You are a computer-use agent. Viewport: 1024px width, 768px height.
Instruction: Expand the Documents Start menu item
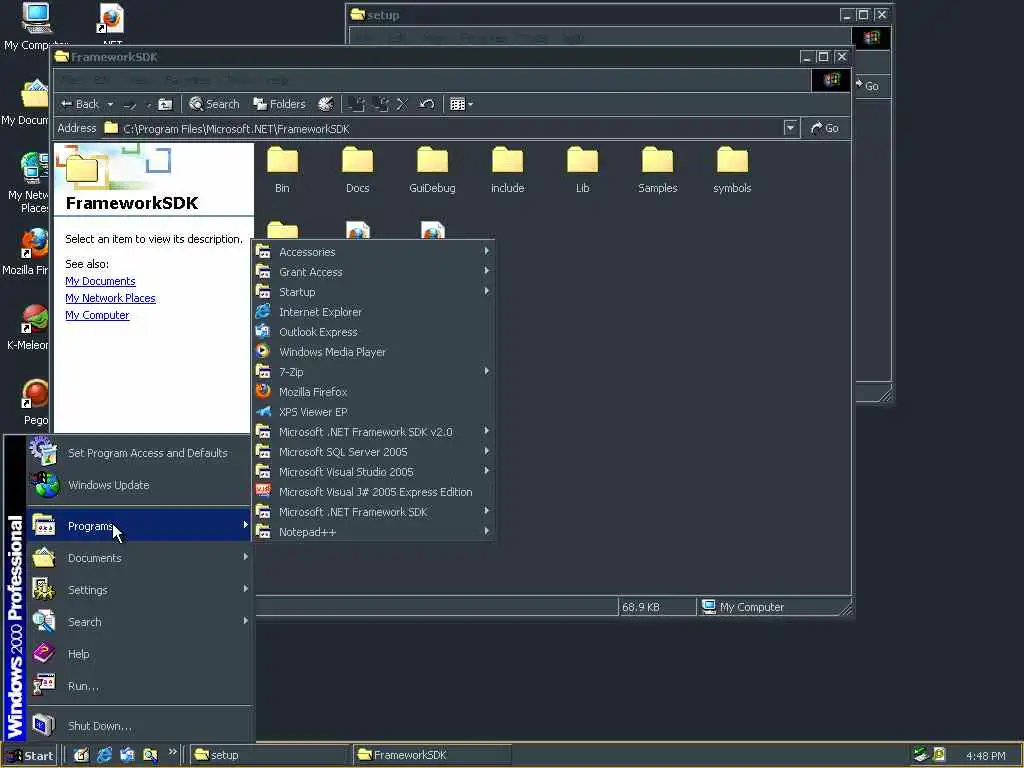138,558
